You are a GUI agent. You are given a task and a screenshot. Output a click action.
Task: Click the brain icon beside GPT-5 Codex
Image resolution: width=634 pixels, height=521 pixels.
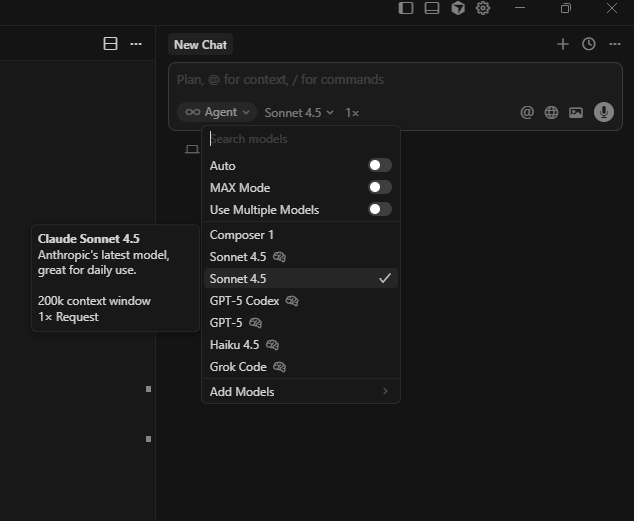tap(292, 301)
